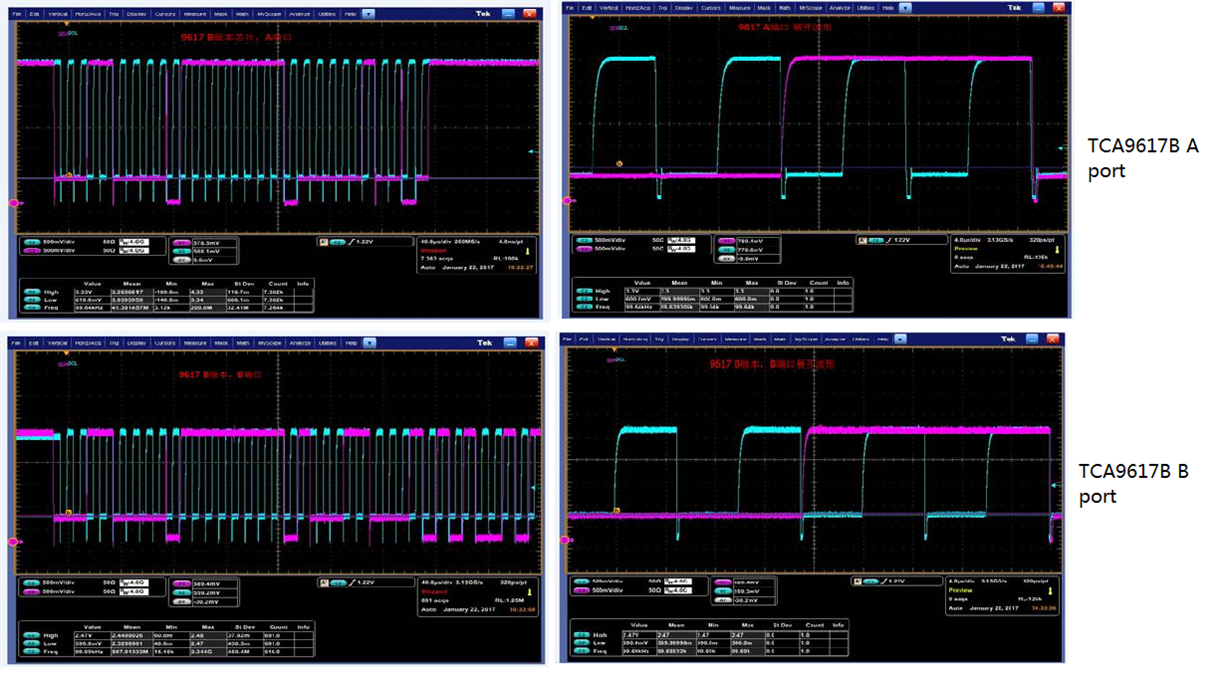
Task: Open Display menu in top-right scope window
Action: tap(683, 8)
